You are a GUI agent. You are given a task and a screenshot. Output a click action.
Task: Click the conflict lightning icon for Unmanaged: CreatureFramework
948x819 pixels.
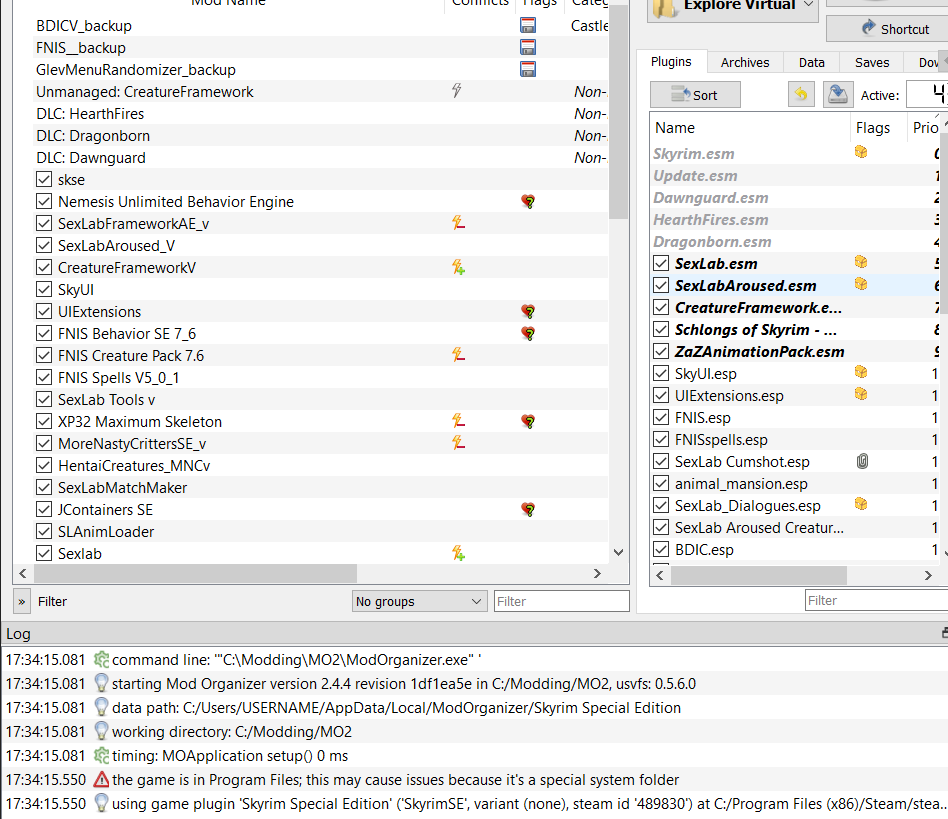click(x=456, y=91)
